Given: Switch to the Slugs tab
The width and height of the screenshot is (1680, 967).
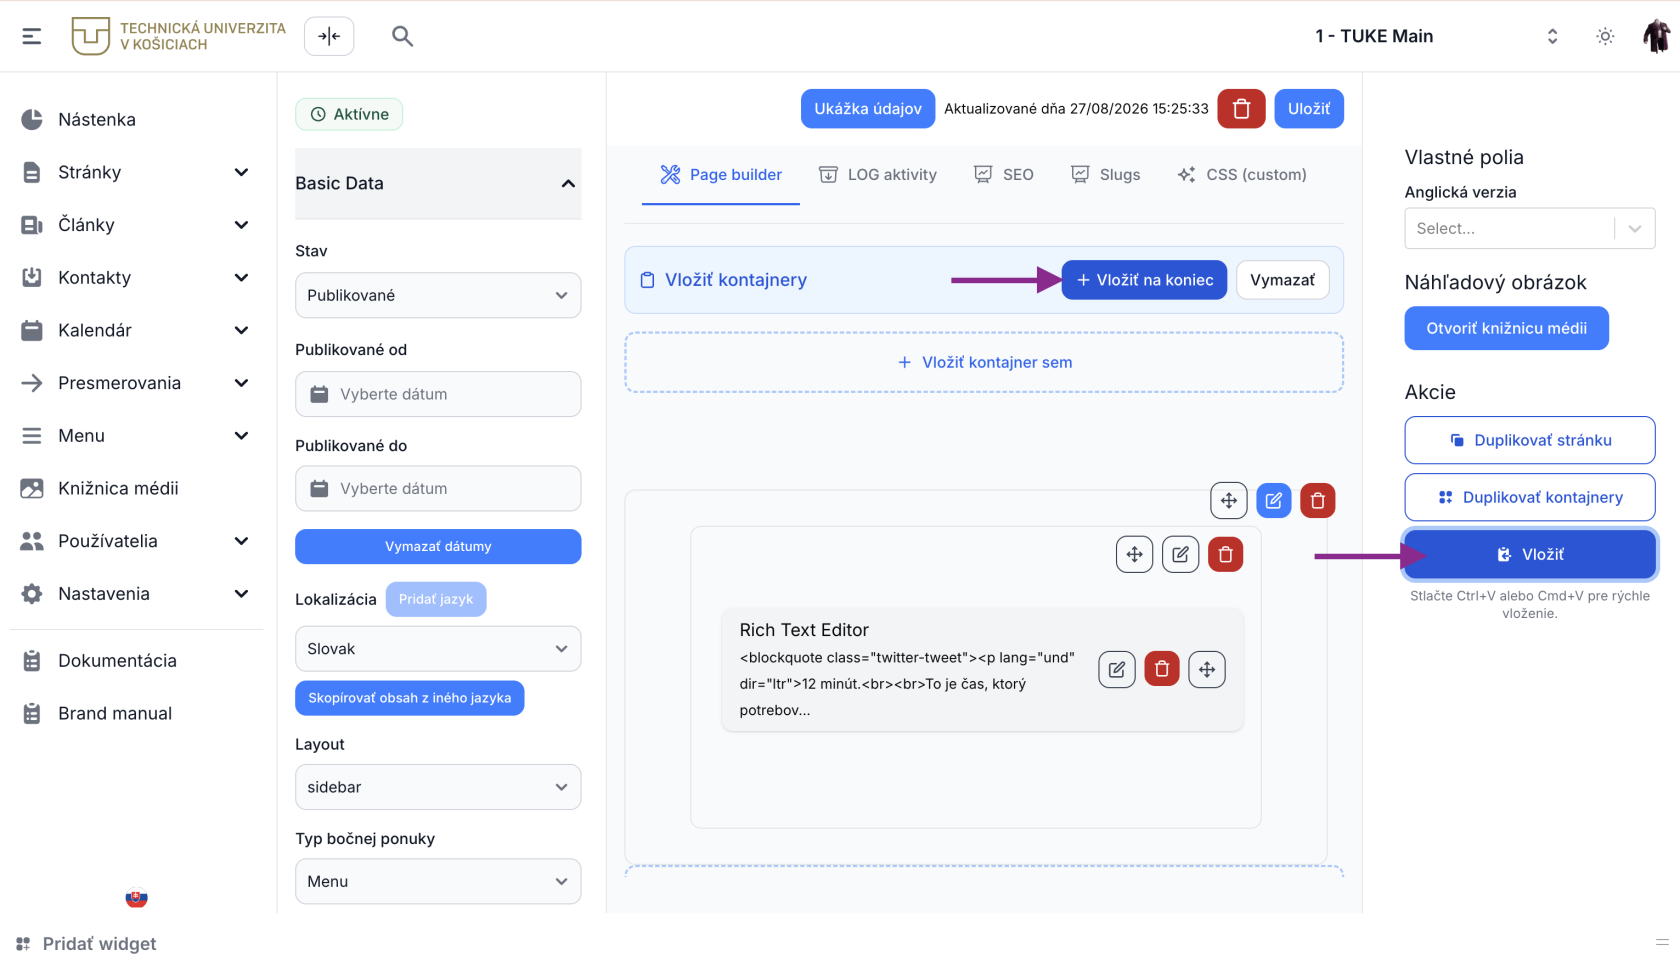Looking at the screenshot, I should pos(1105,175).
